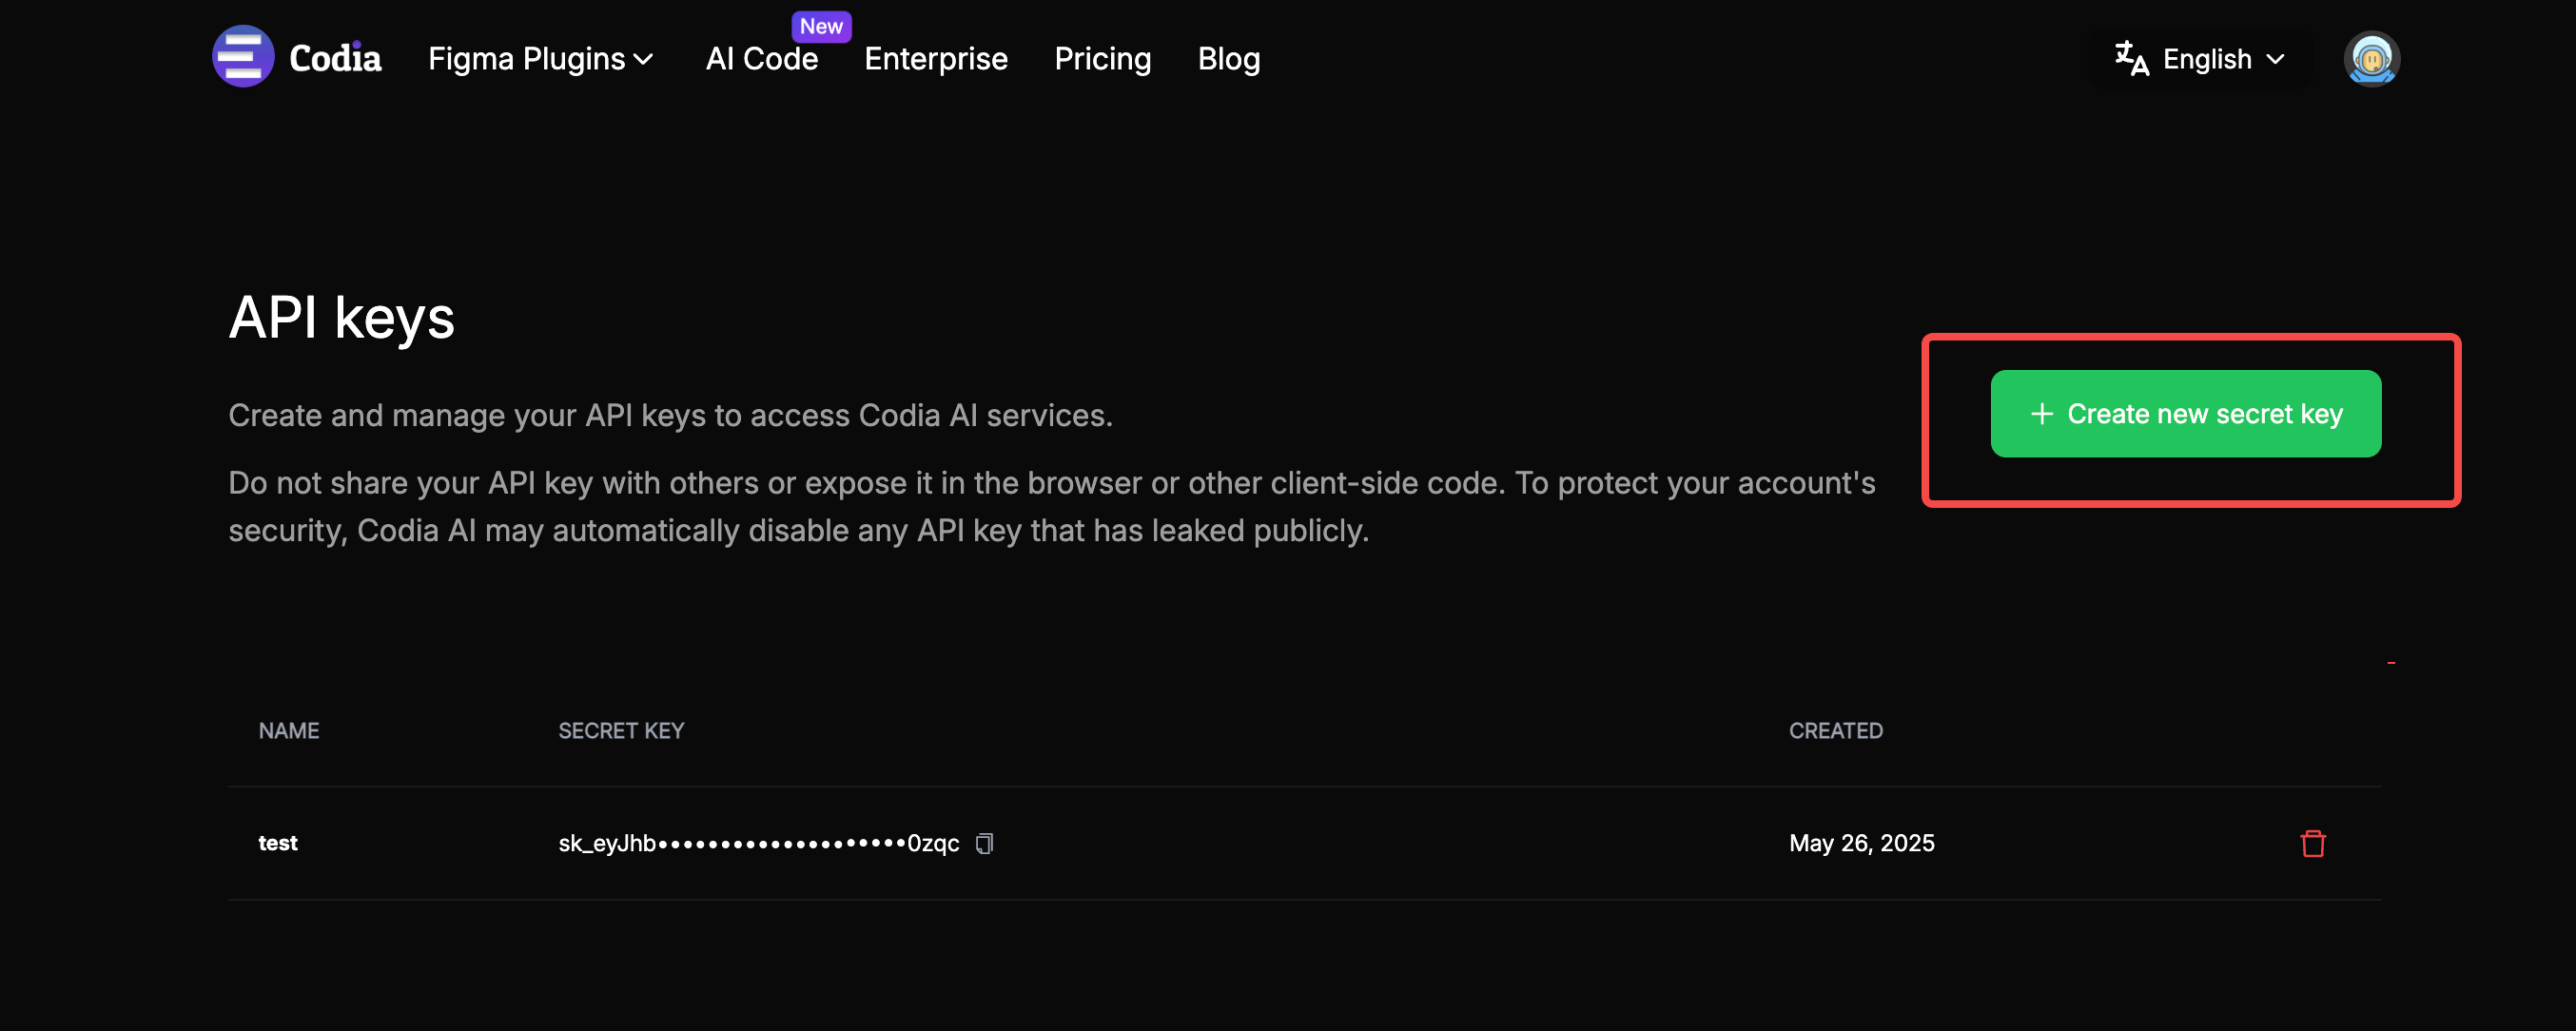Click the CREATED column header
This screenshot has height=1031, width=2576.
(x=1835, y=730)
